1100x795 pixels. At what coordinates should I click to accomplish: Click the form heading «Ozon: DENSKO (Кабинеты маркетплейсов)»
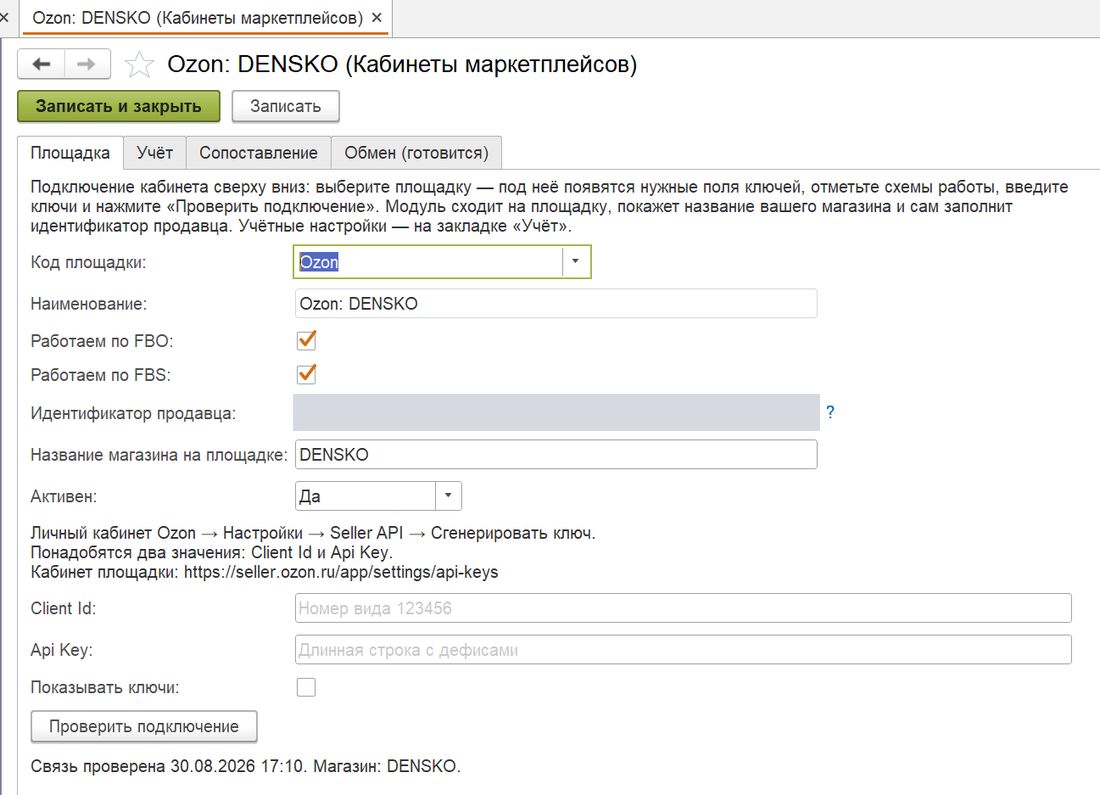click(402, 65)
